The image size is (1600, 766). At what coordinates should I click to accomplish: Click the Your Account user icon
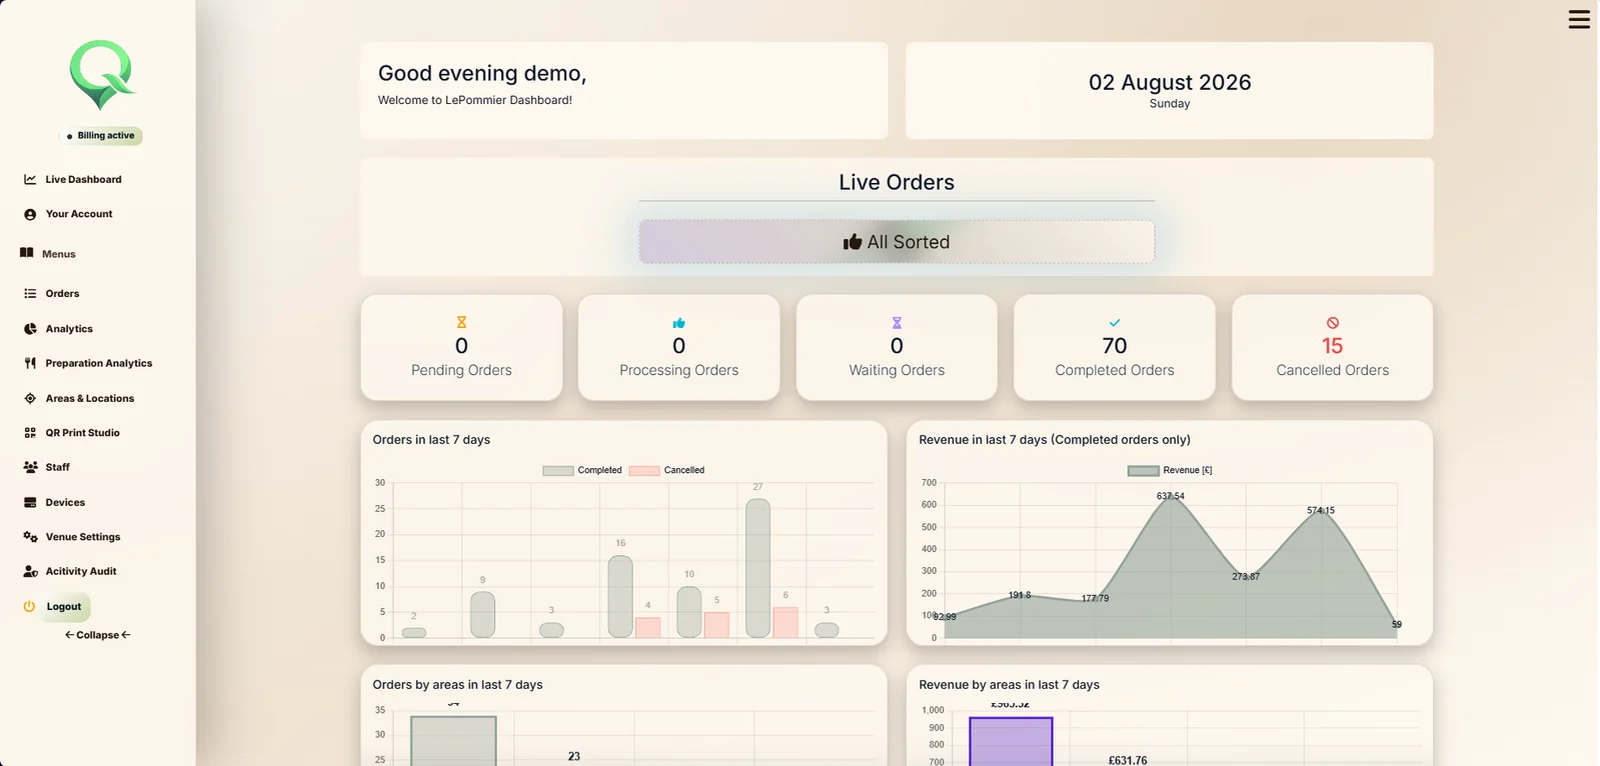30,214
